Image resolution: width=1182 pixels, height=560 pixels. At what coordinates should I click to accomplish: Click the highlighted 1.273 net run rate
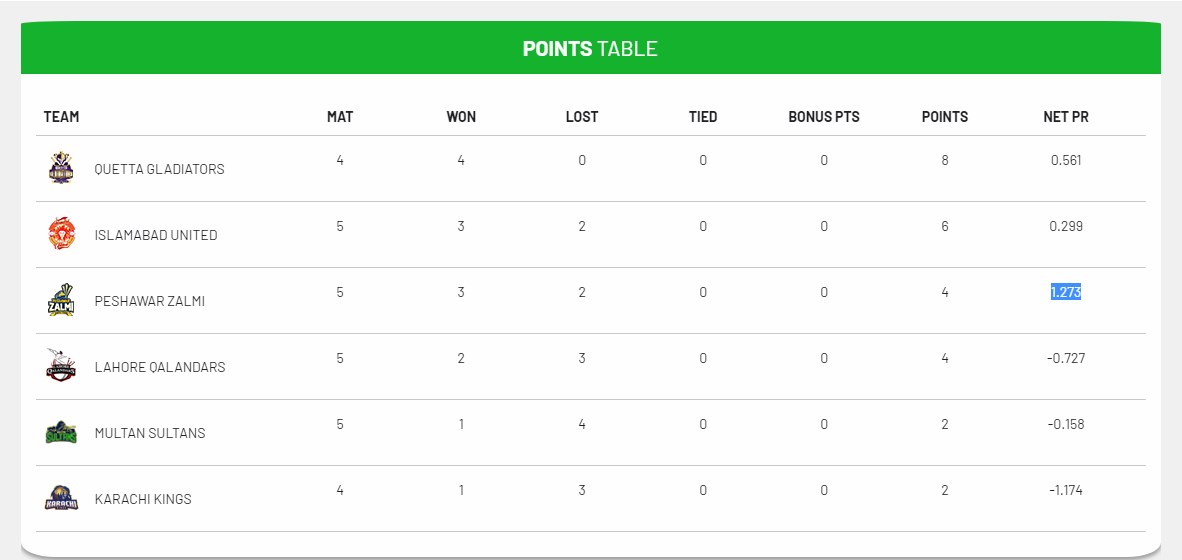pos(1065,292)
